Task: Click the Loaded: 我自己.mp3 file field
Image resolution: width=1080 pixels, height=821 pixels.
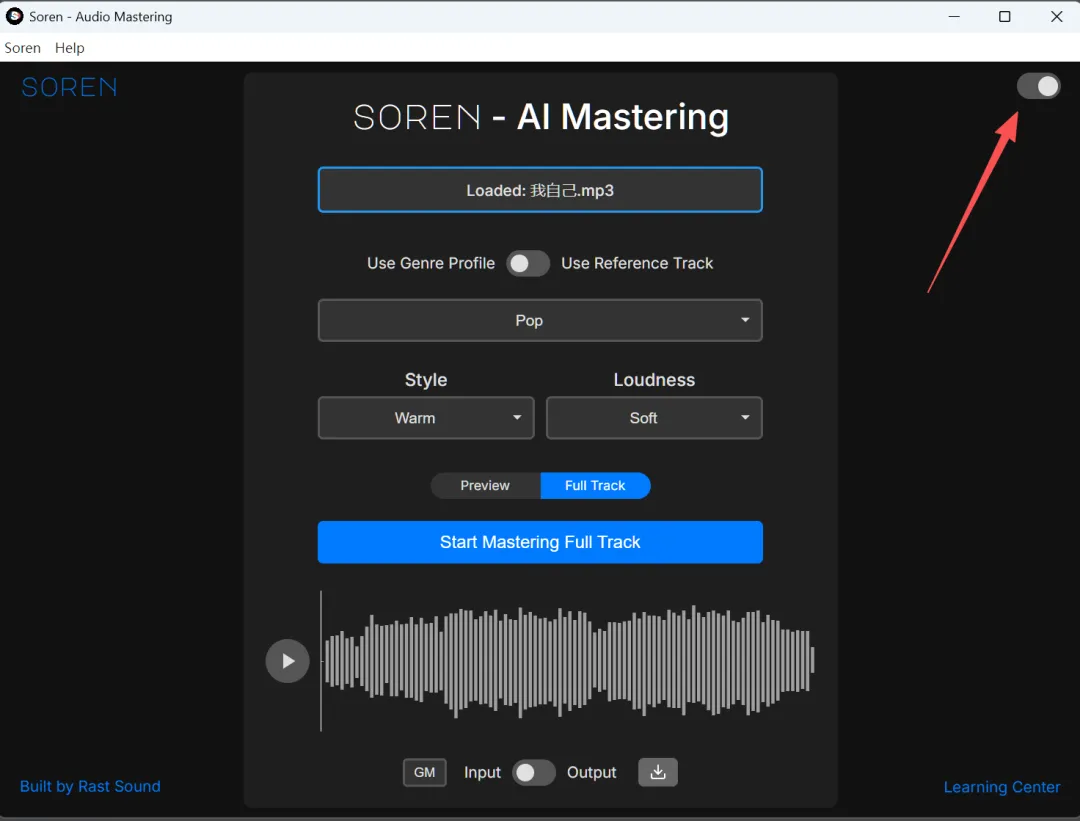Action: click(540, 190)
